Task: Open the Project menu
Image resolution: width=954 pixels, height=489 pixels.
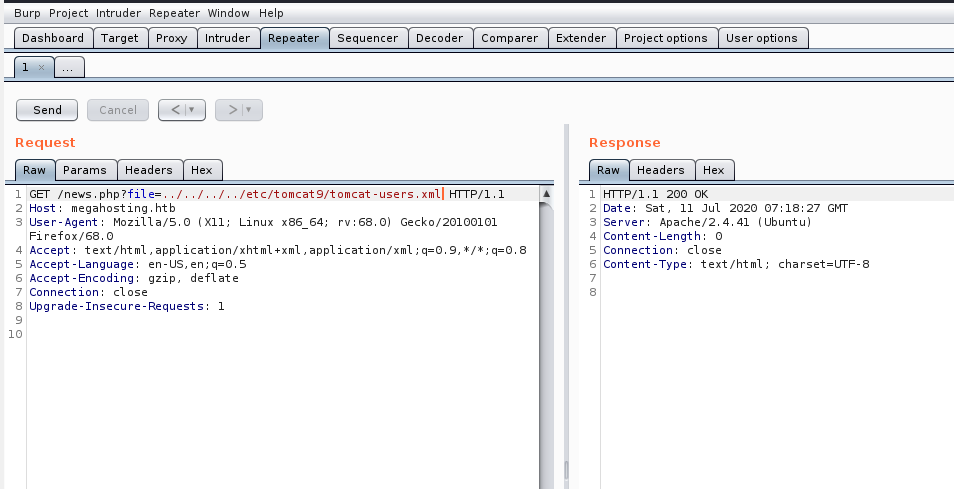Action: coord(68,13)
